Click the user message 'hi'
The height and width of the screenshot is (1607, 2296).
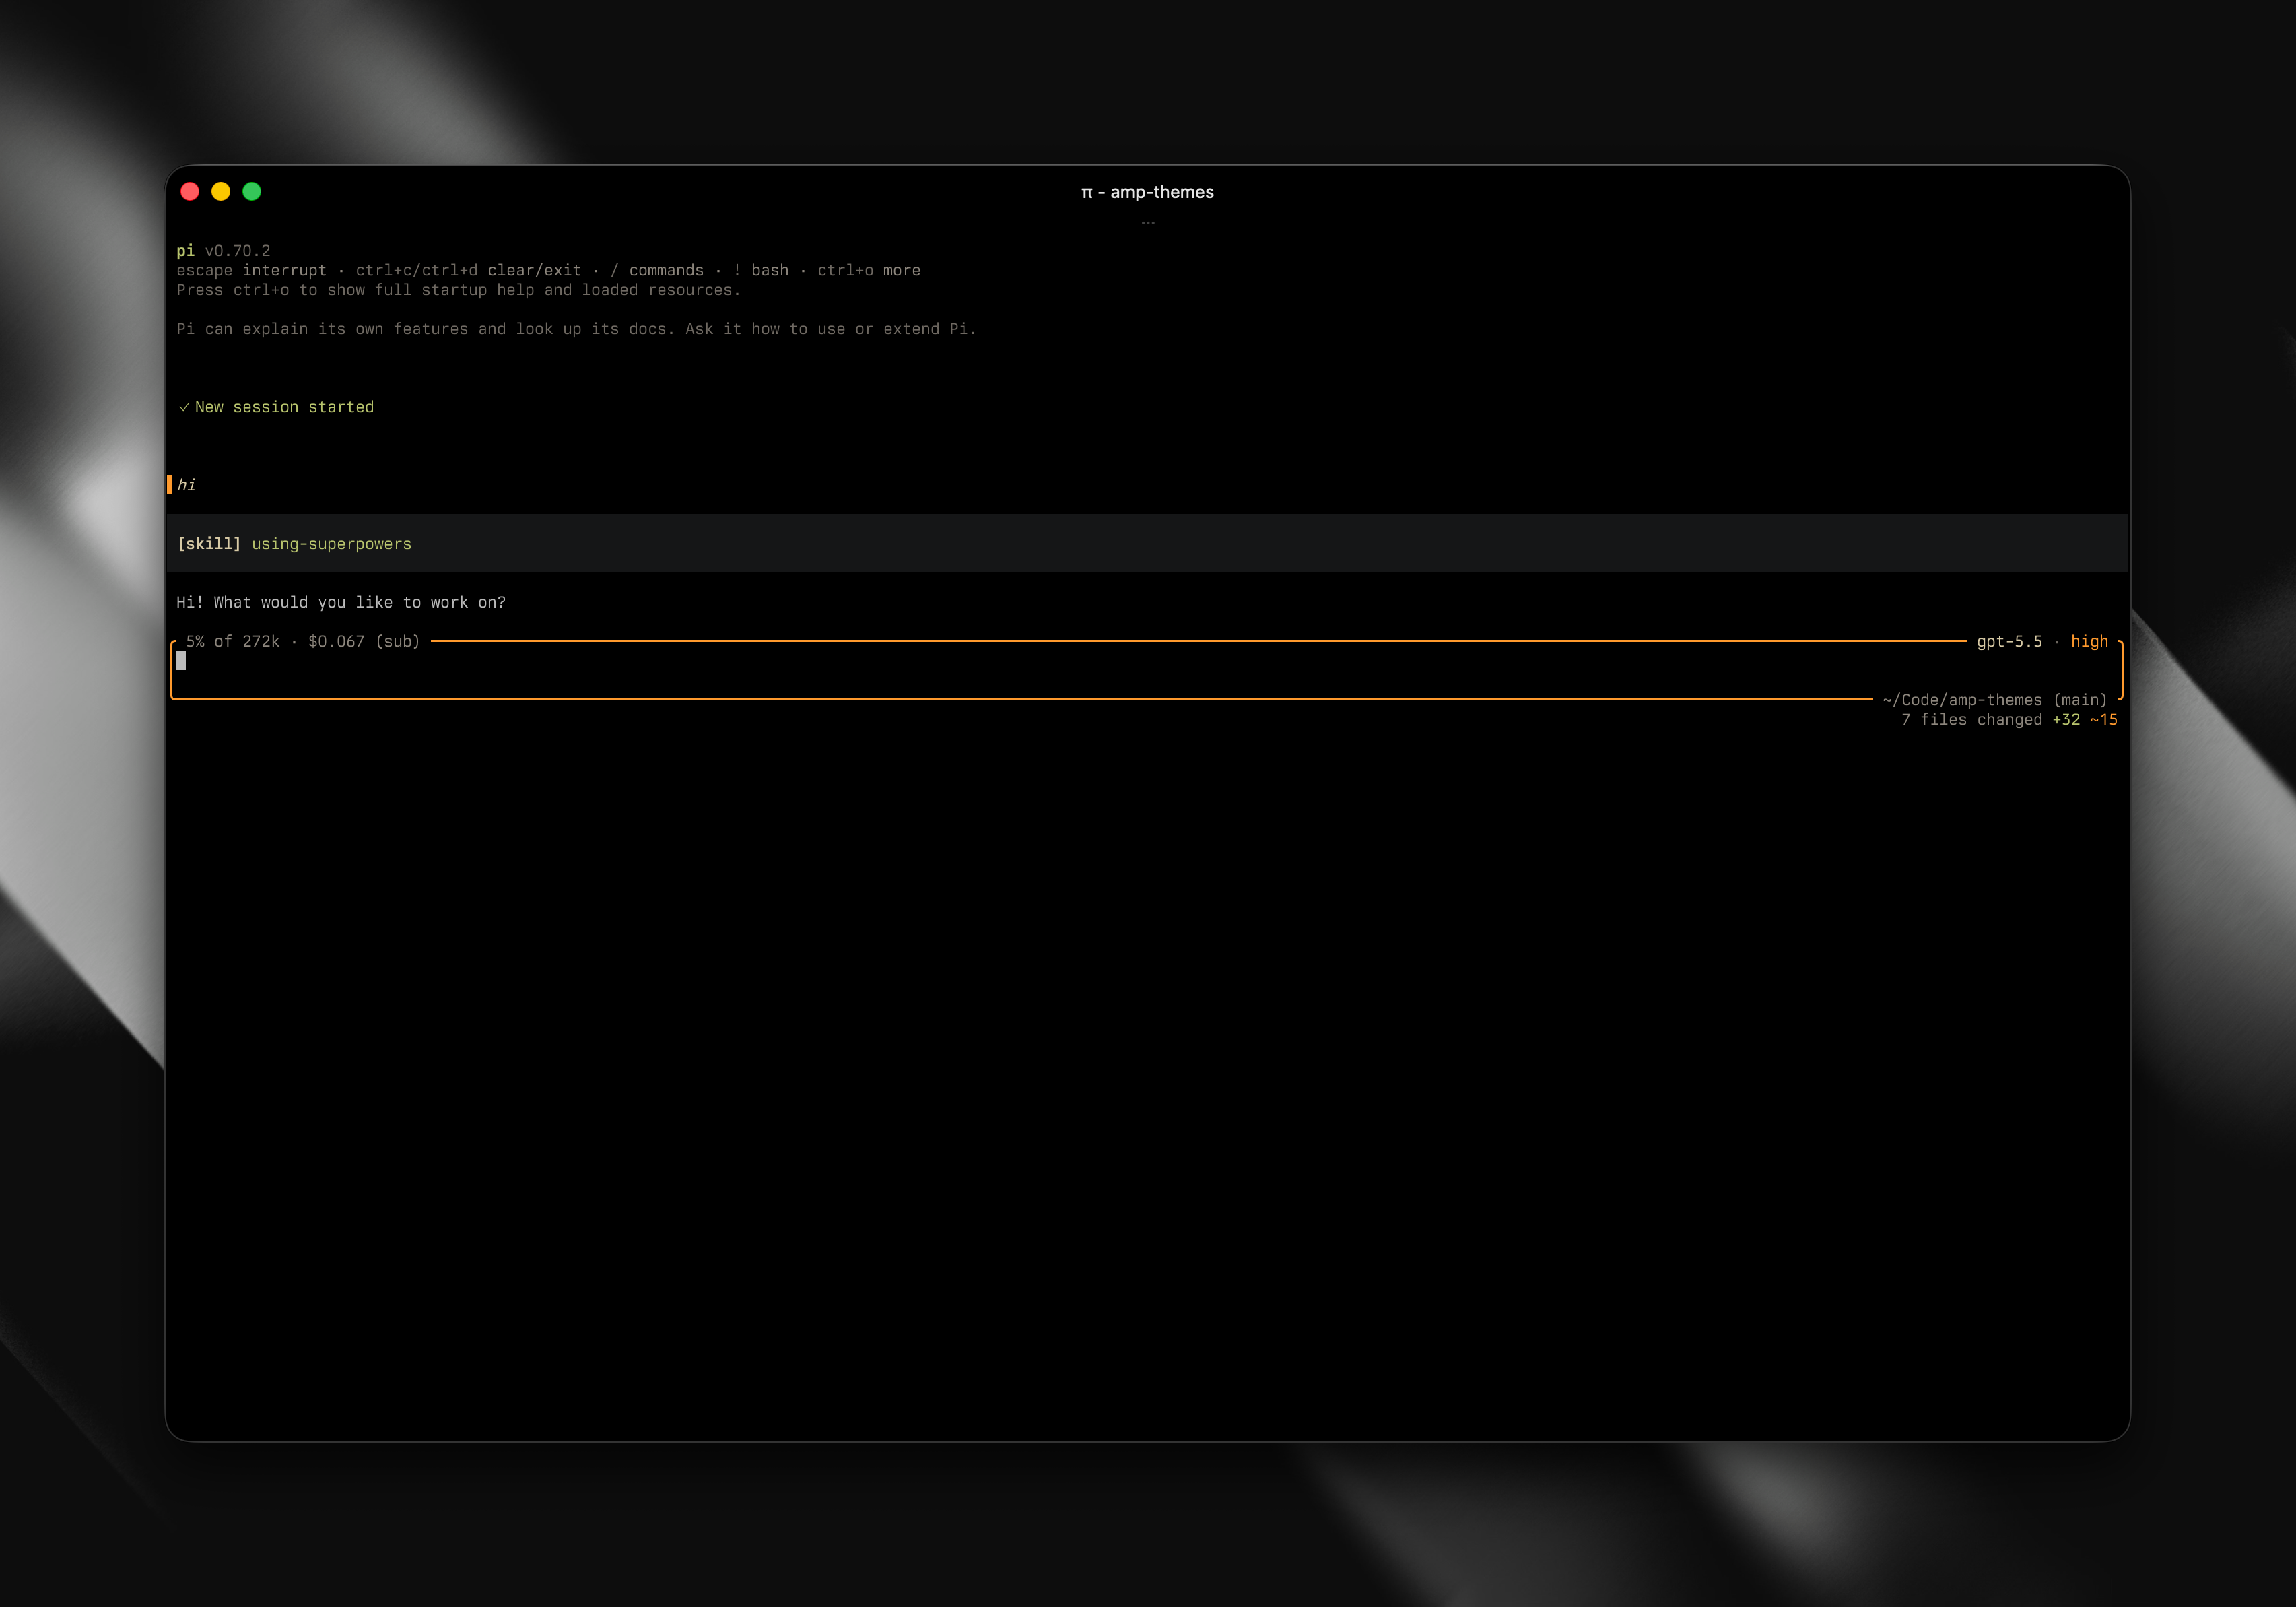(x=186, y=485)
